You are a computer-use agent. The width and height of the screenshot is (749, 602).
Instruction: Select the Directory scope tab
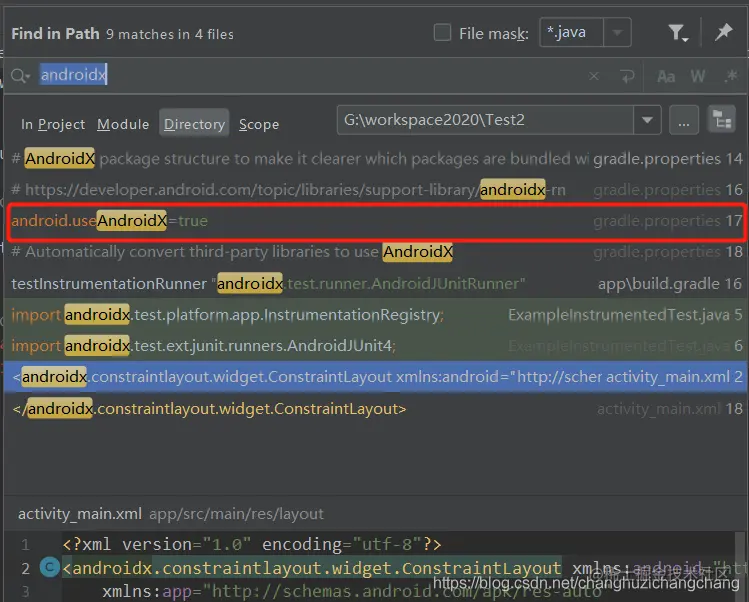tap(194, 123)
